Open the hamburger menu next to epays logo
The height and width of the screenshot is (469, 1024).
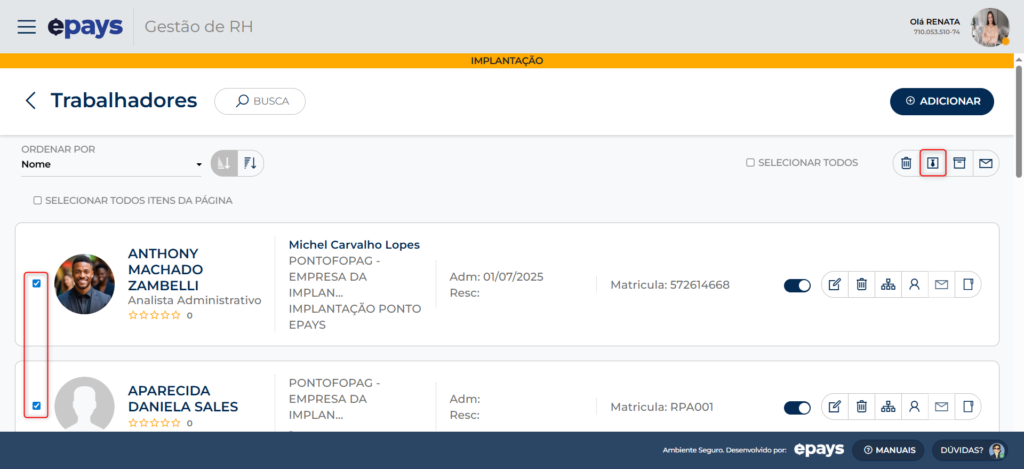pos(26,27)
